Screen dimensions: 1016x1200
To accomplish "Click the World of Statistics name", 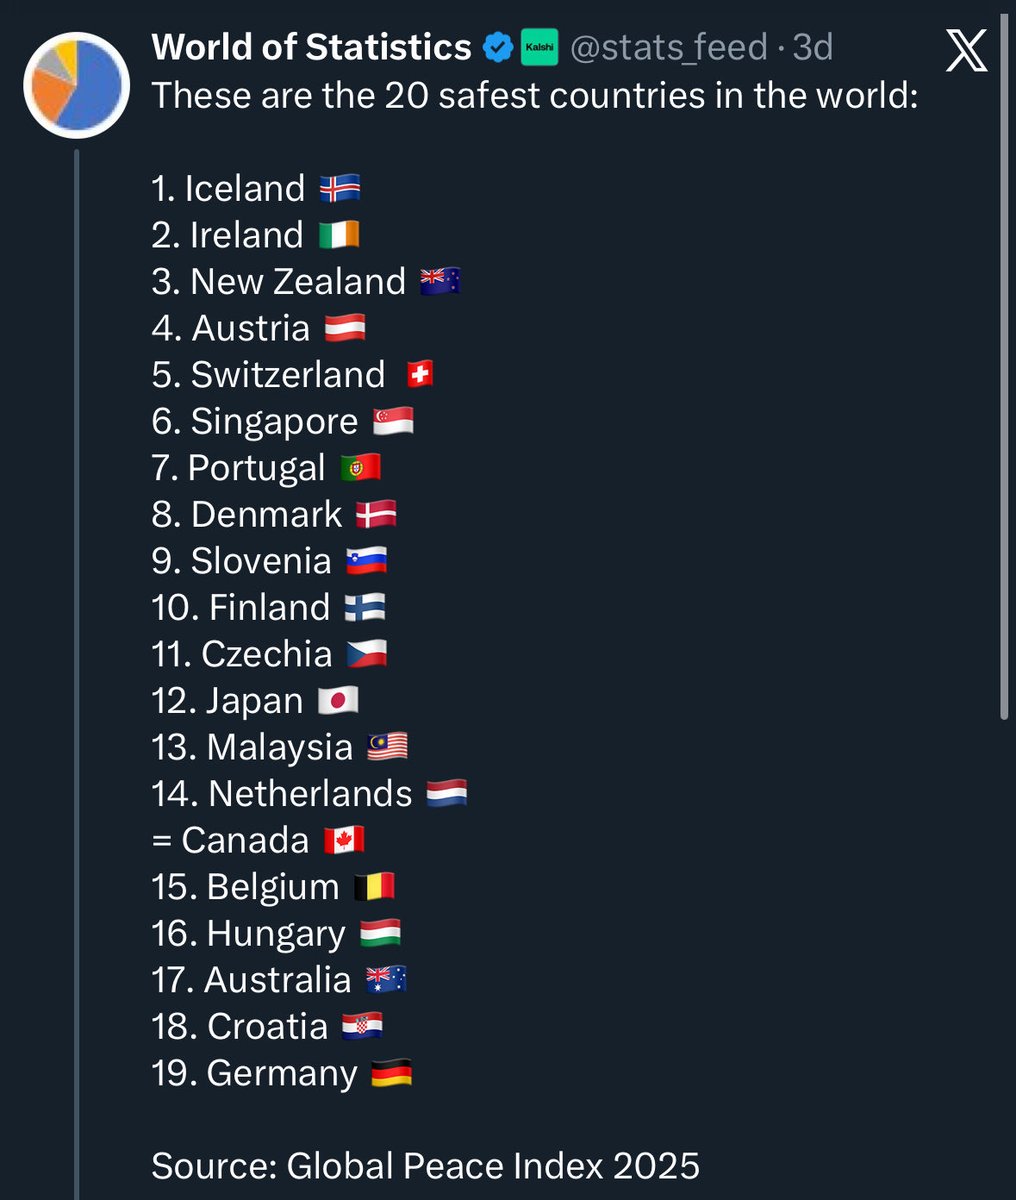I will [x=311, y=47].
